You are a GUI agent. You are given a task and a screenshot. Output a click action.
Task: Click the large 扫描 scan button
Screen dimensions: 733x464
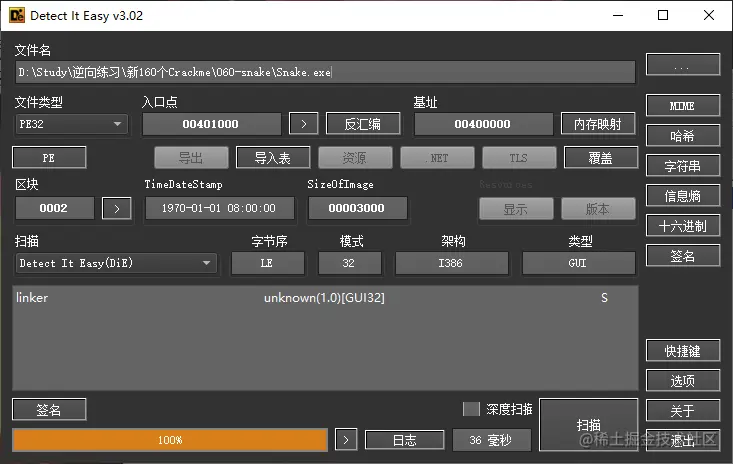coord(589,425)
